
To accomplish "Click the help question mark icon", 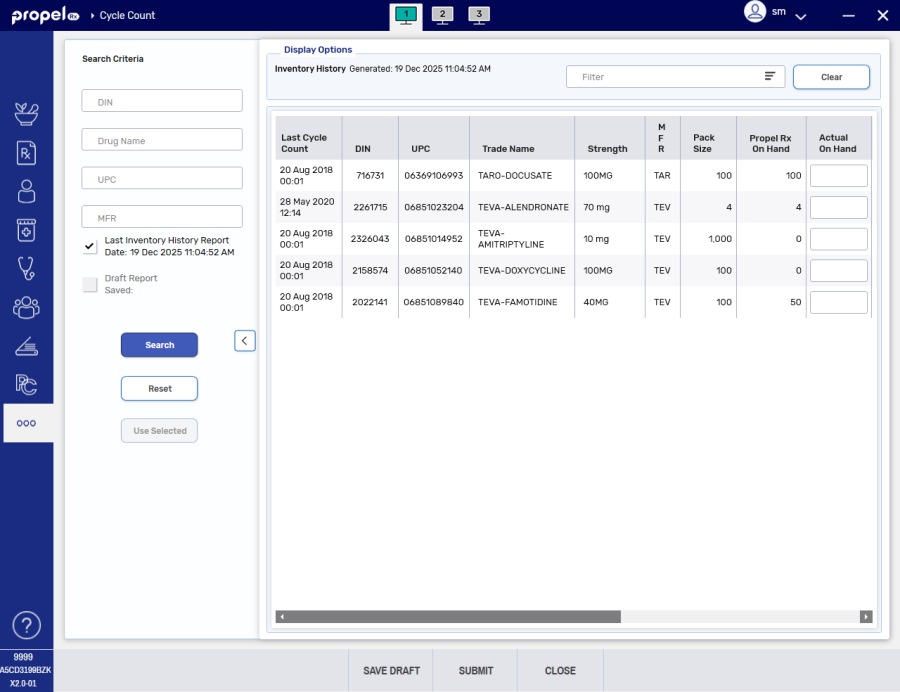I will [x=26, y=625].
